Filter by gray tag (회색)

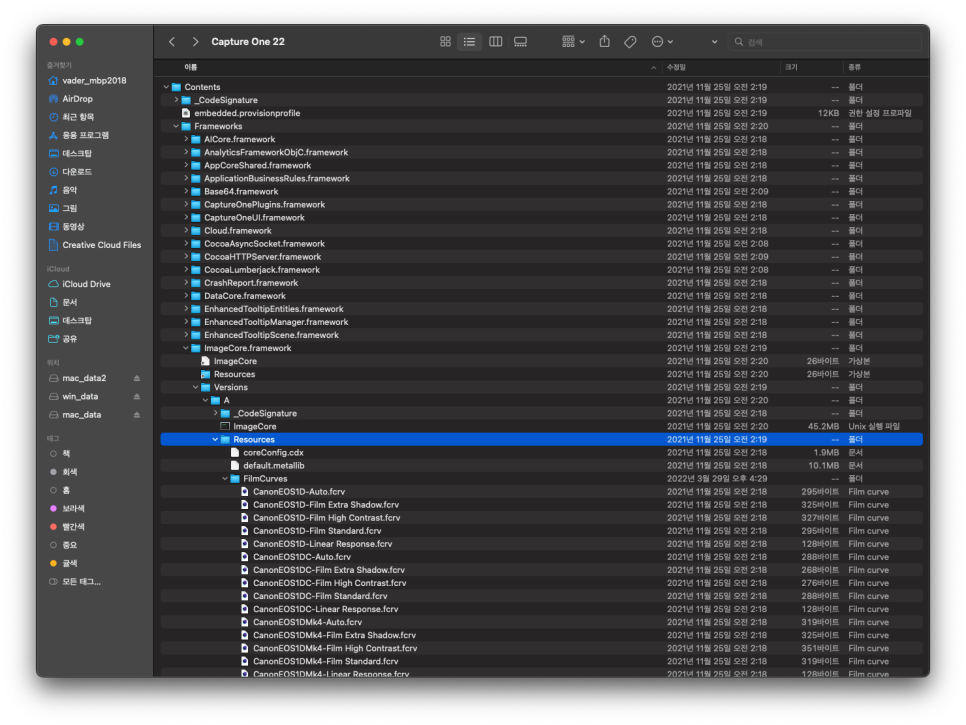pos(70,472)
